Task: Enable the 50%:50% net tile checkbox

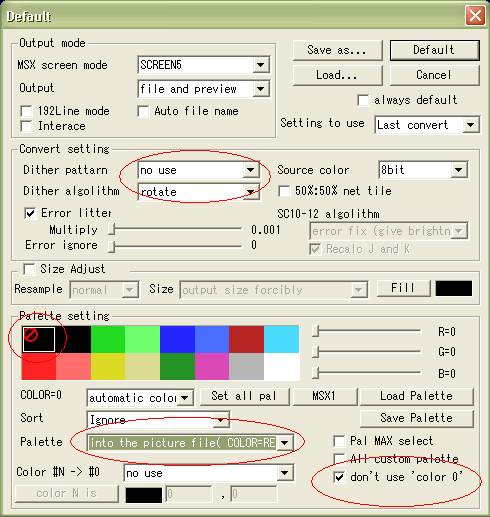Action: click(284, 191)
